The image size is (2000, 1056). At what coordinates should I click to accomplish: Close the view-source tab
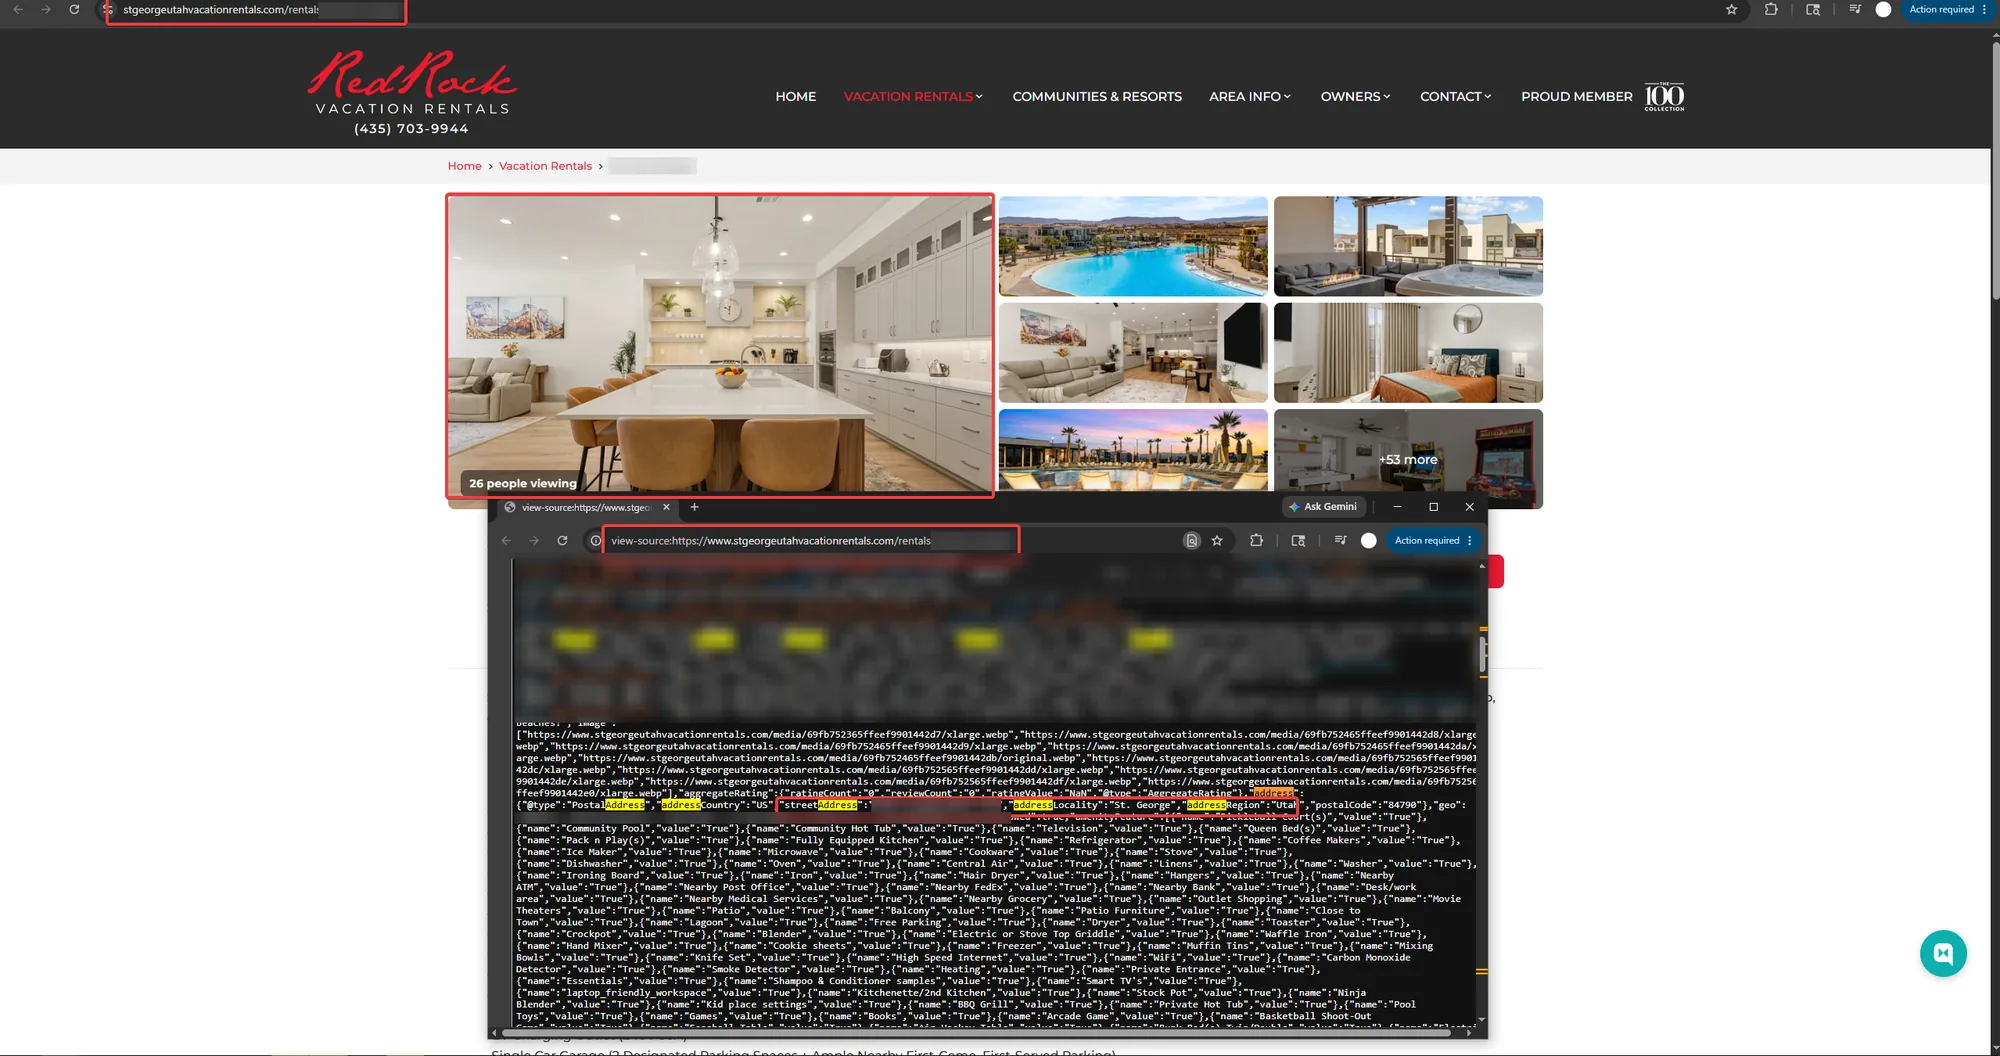666,507
